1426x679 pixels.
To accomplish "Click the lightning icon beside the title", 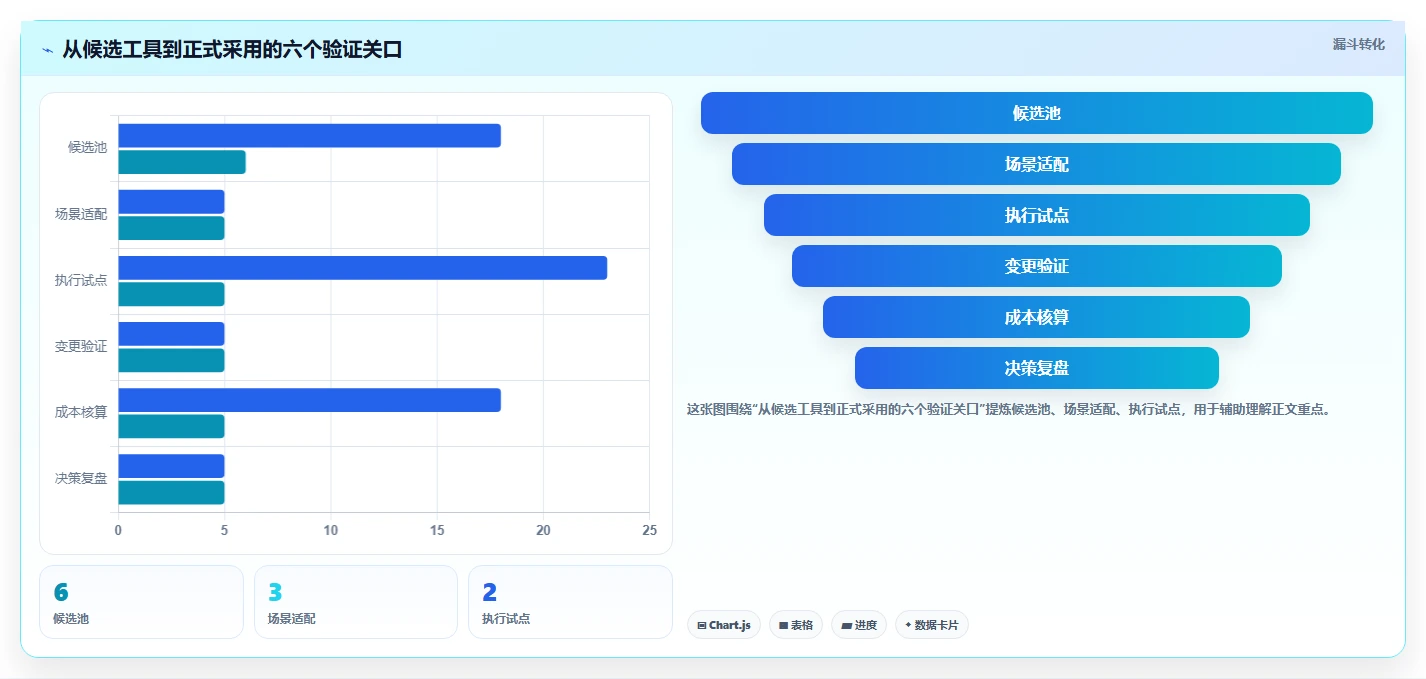I will tap(48, 50).
